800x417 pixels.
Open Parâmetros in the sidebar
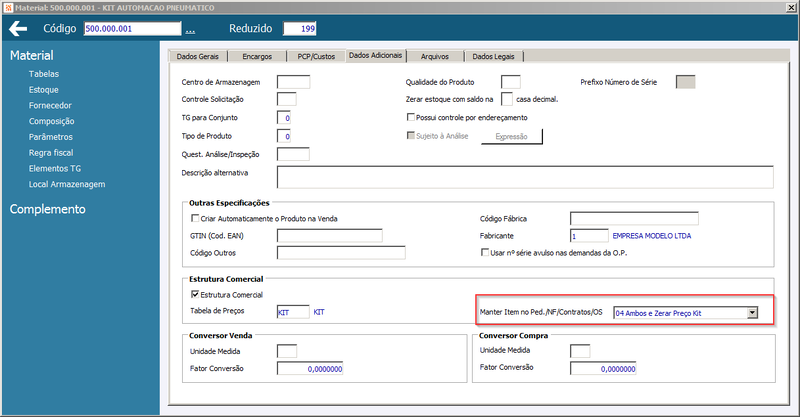[51, 137]
